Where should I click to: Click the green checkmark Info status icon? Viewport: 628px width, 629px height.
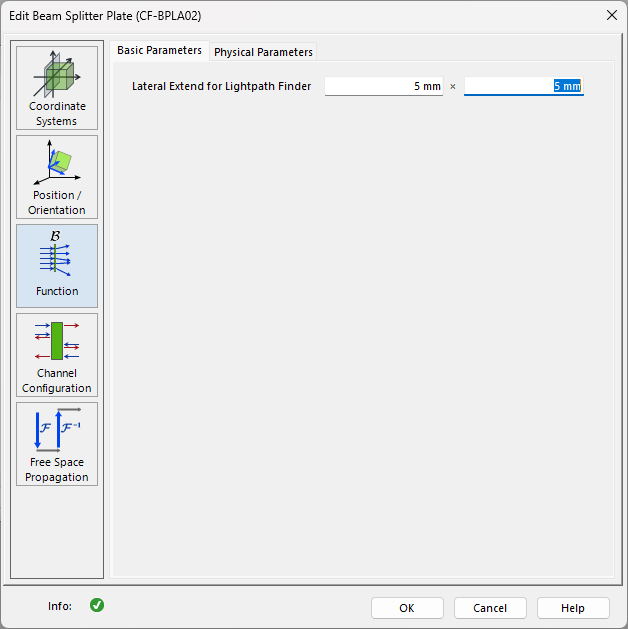point(97,605)
